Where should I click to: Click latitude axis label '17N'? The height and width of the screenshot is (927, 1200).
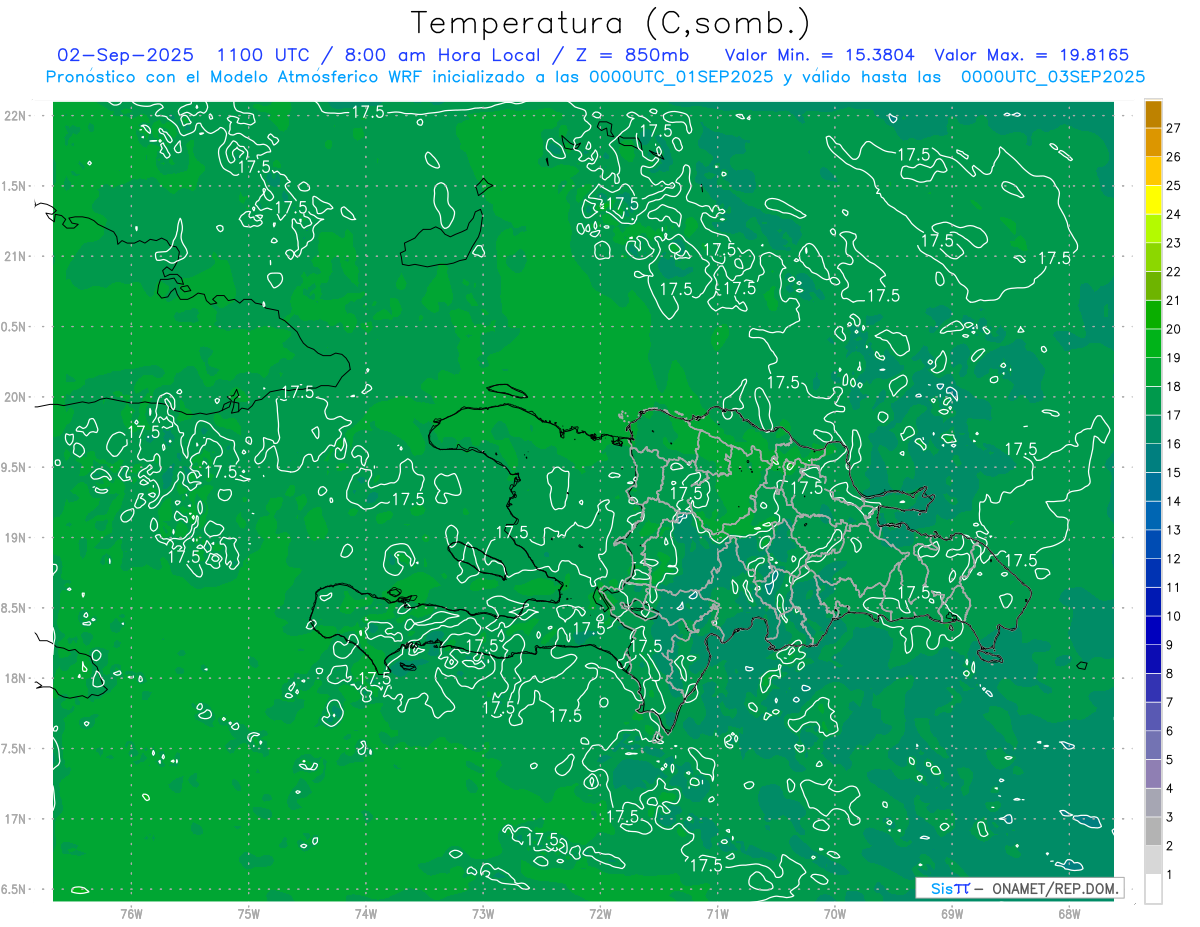[16, 819]
